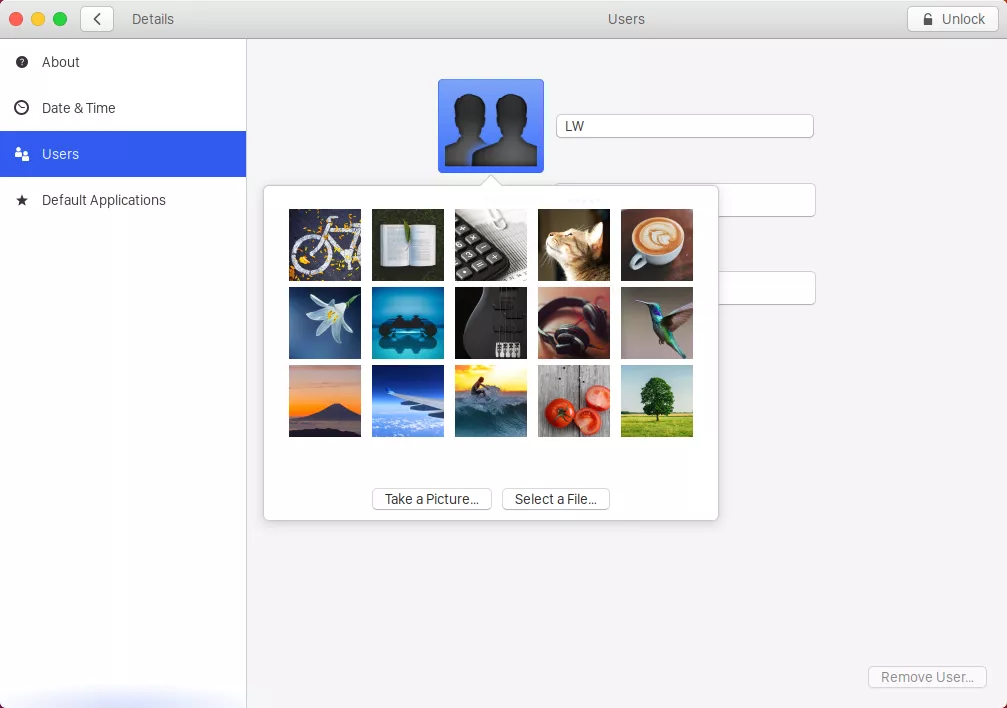Open the About section
Screen dimensions: 1007x708
(123, 62)
